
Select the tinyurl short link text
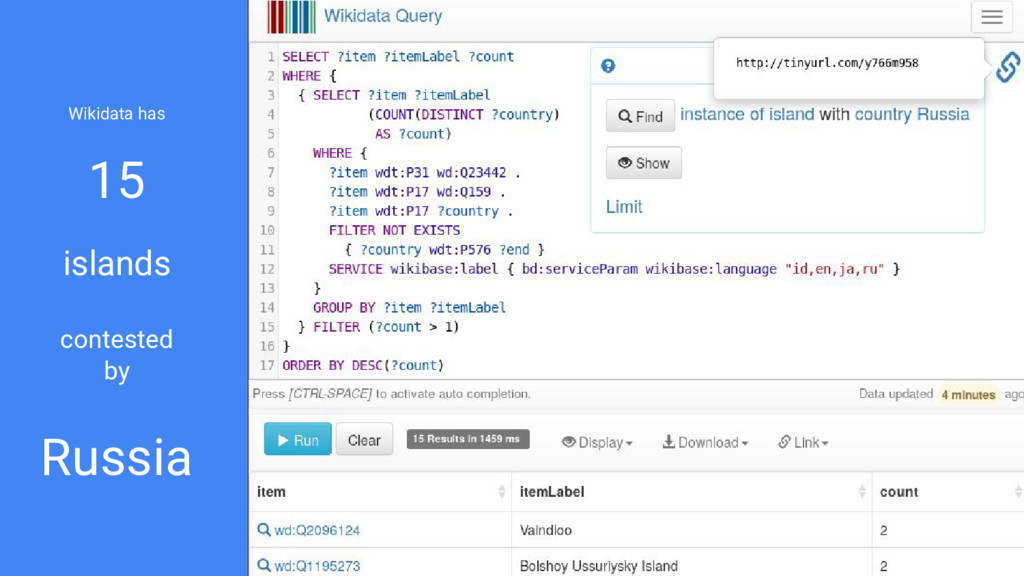pyautogui.click(x=827, y=63)
